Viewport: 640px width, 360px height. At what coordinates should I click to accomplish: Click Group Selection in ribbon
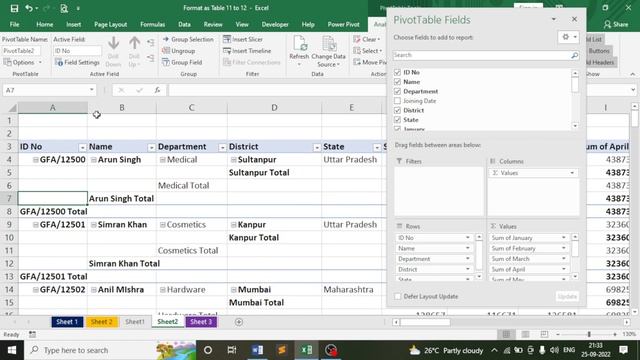click(x=188, y=39)
